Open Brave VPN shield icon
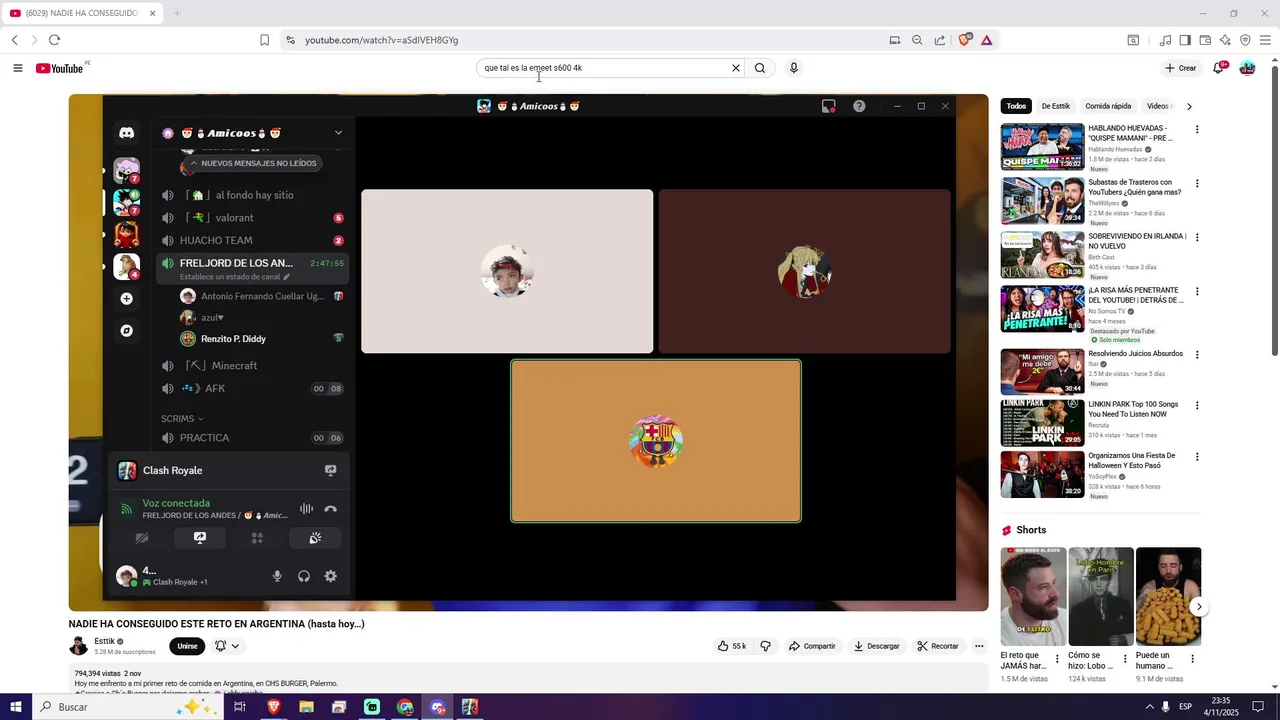Image resolution: width=1280 pixels, height=720 pixels. point(1245,40)
